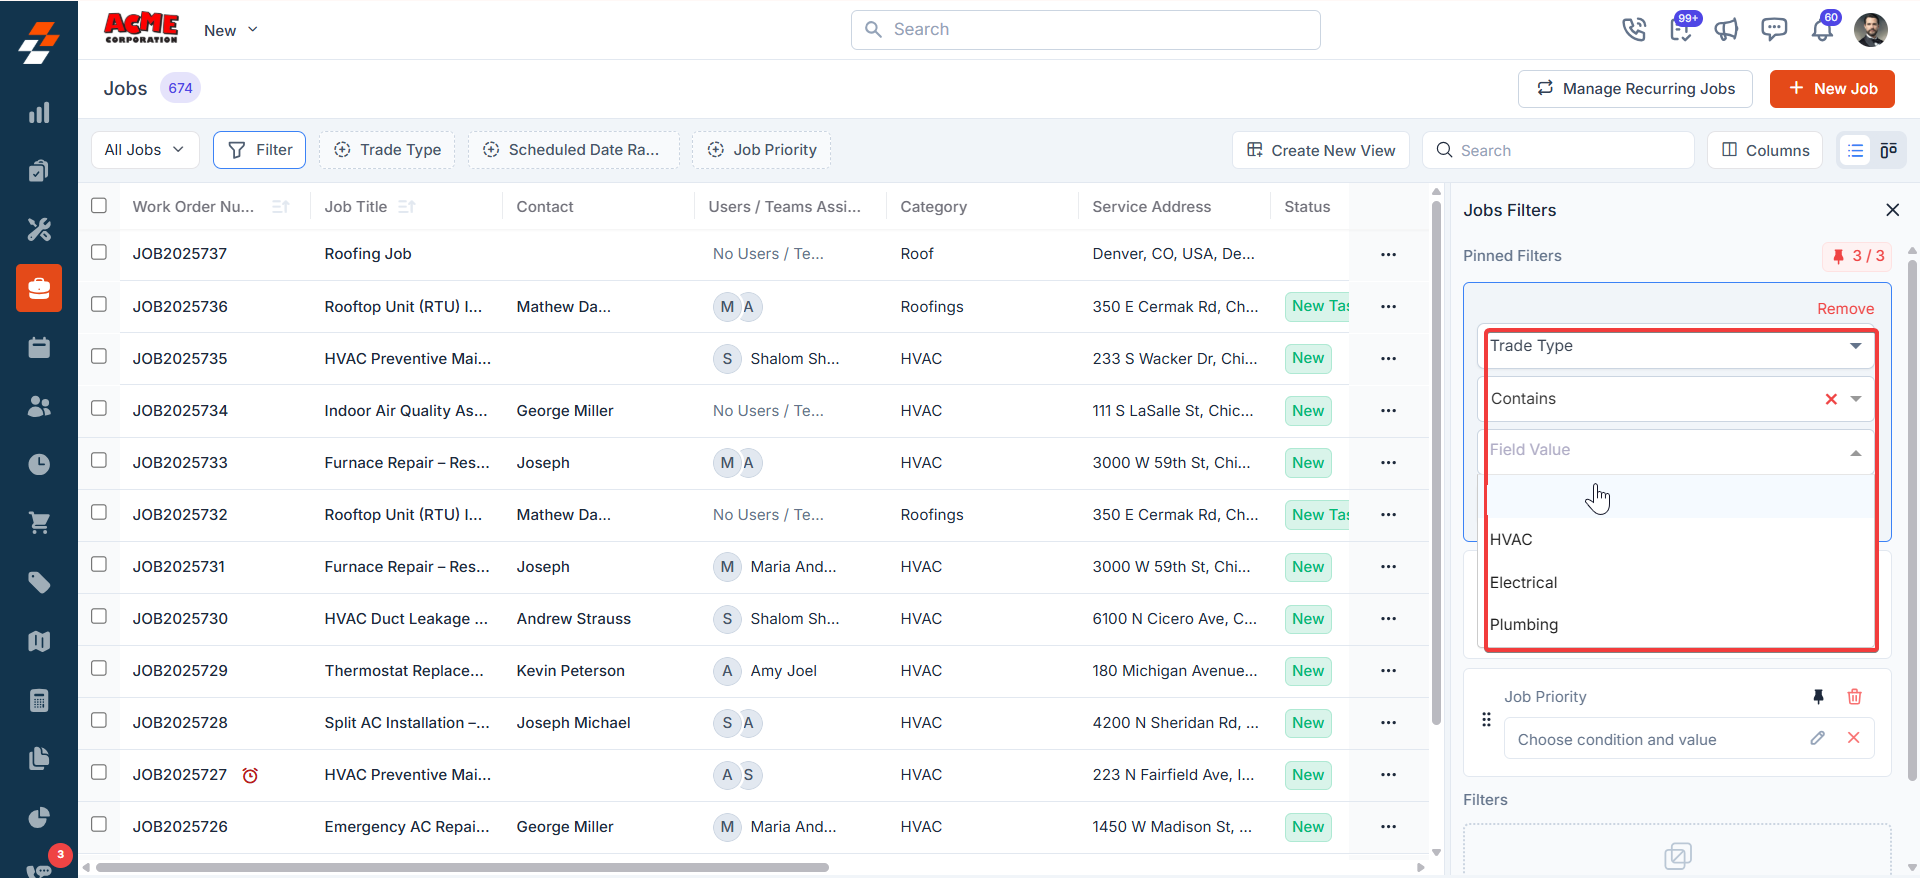Open the tools wrench icon in sidebar
Viewport: 1920px width, 878px height.
click(39, 230)
